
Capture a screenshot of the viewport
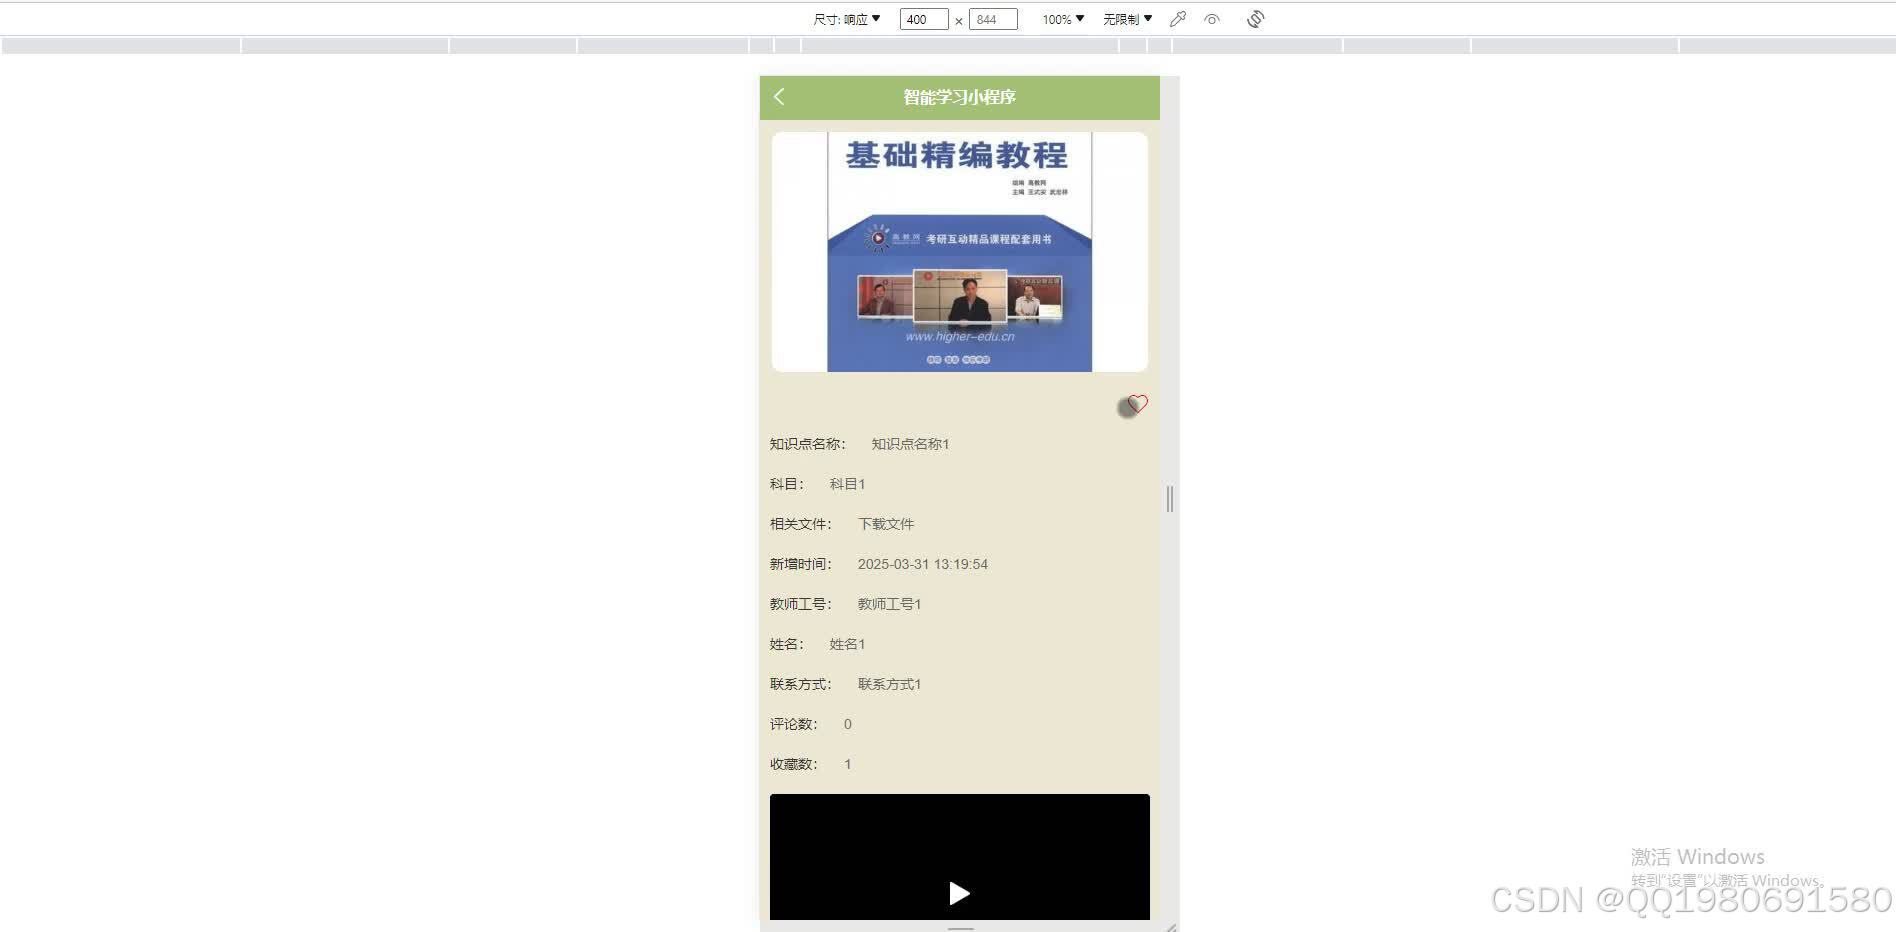coord(1177,19)
